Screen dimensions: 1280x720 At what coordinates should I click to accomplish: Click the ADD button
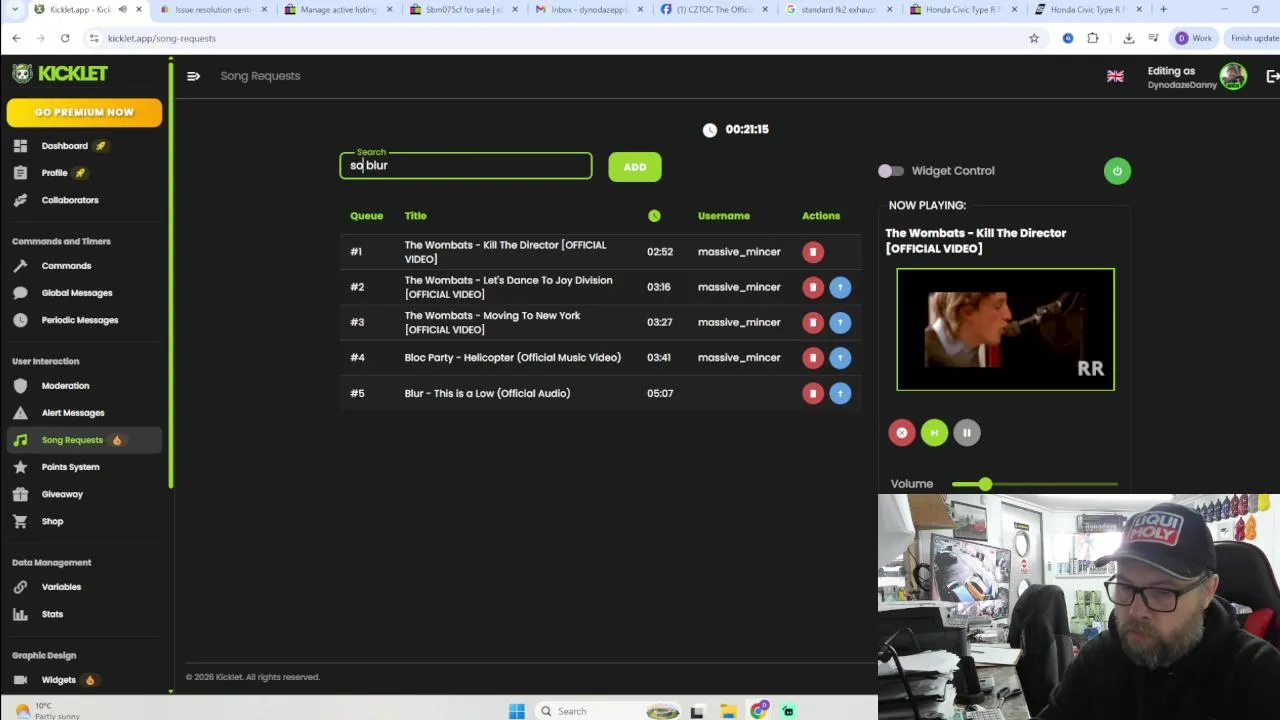click(635, 167)
